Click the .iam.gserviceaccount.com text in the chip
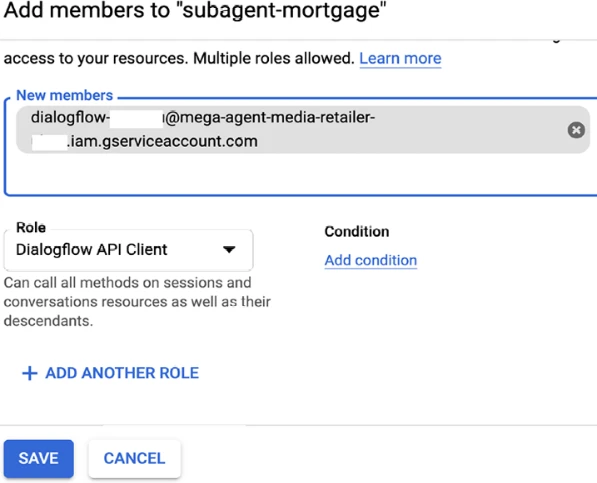Screen dimensions: 597x483 click(163, 142)
